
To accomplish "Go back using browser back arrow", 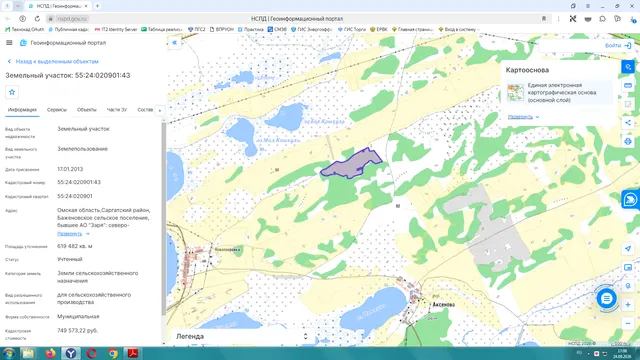I will click(x=8, y=19).
